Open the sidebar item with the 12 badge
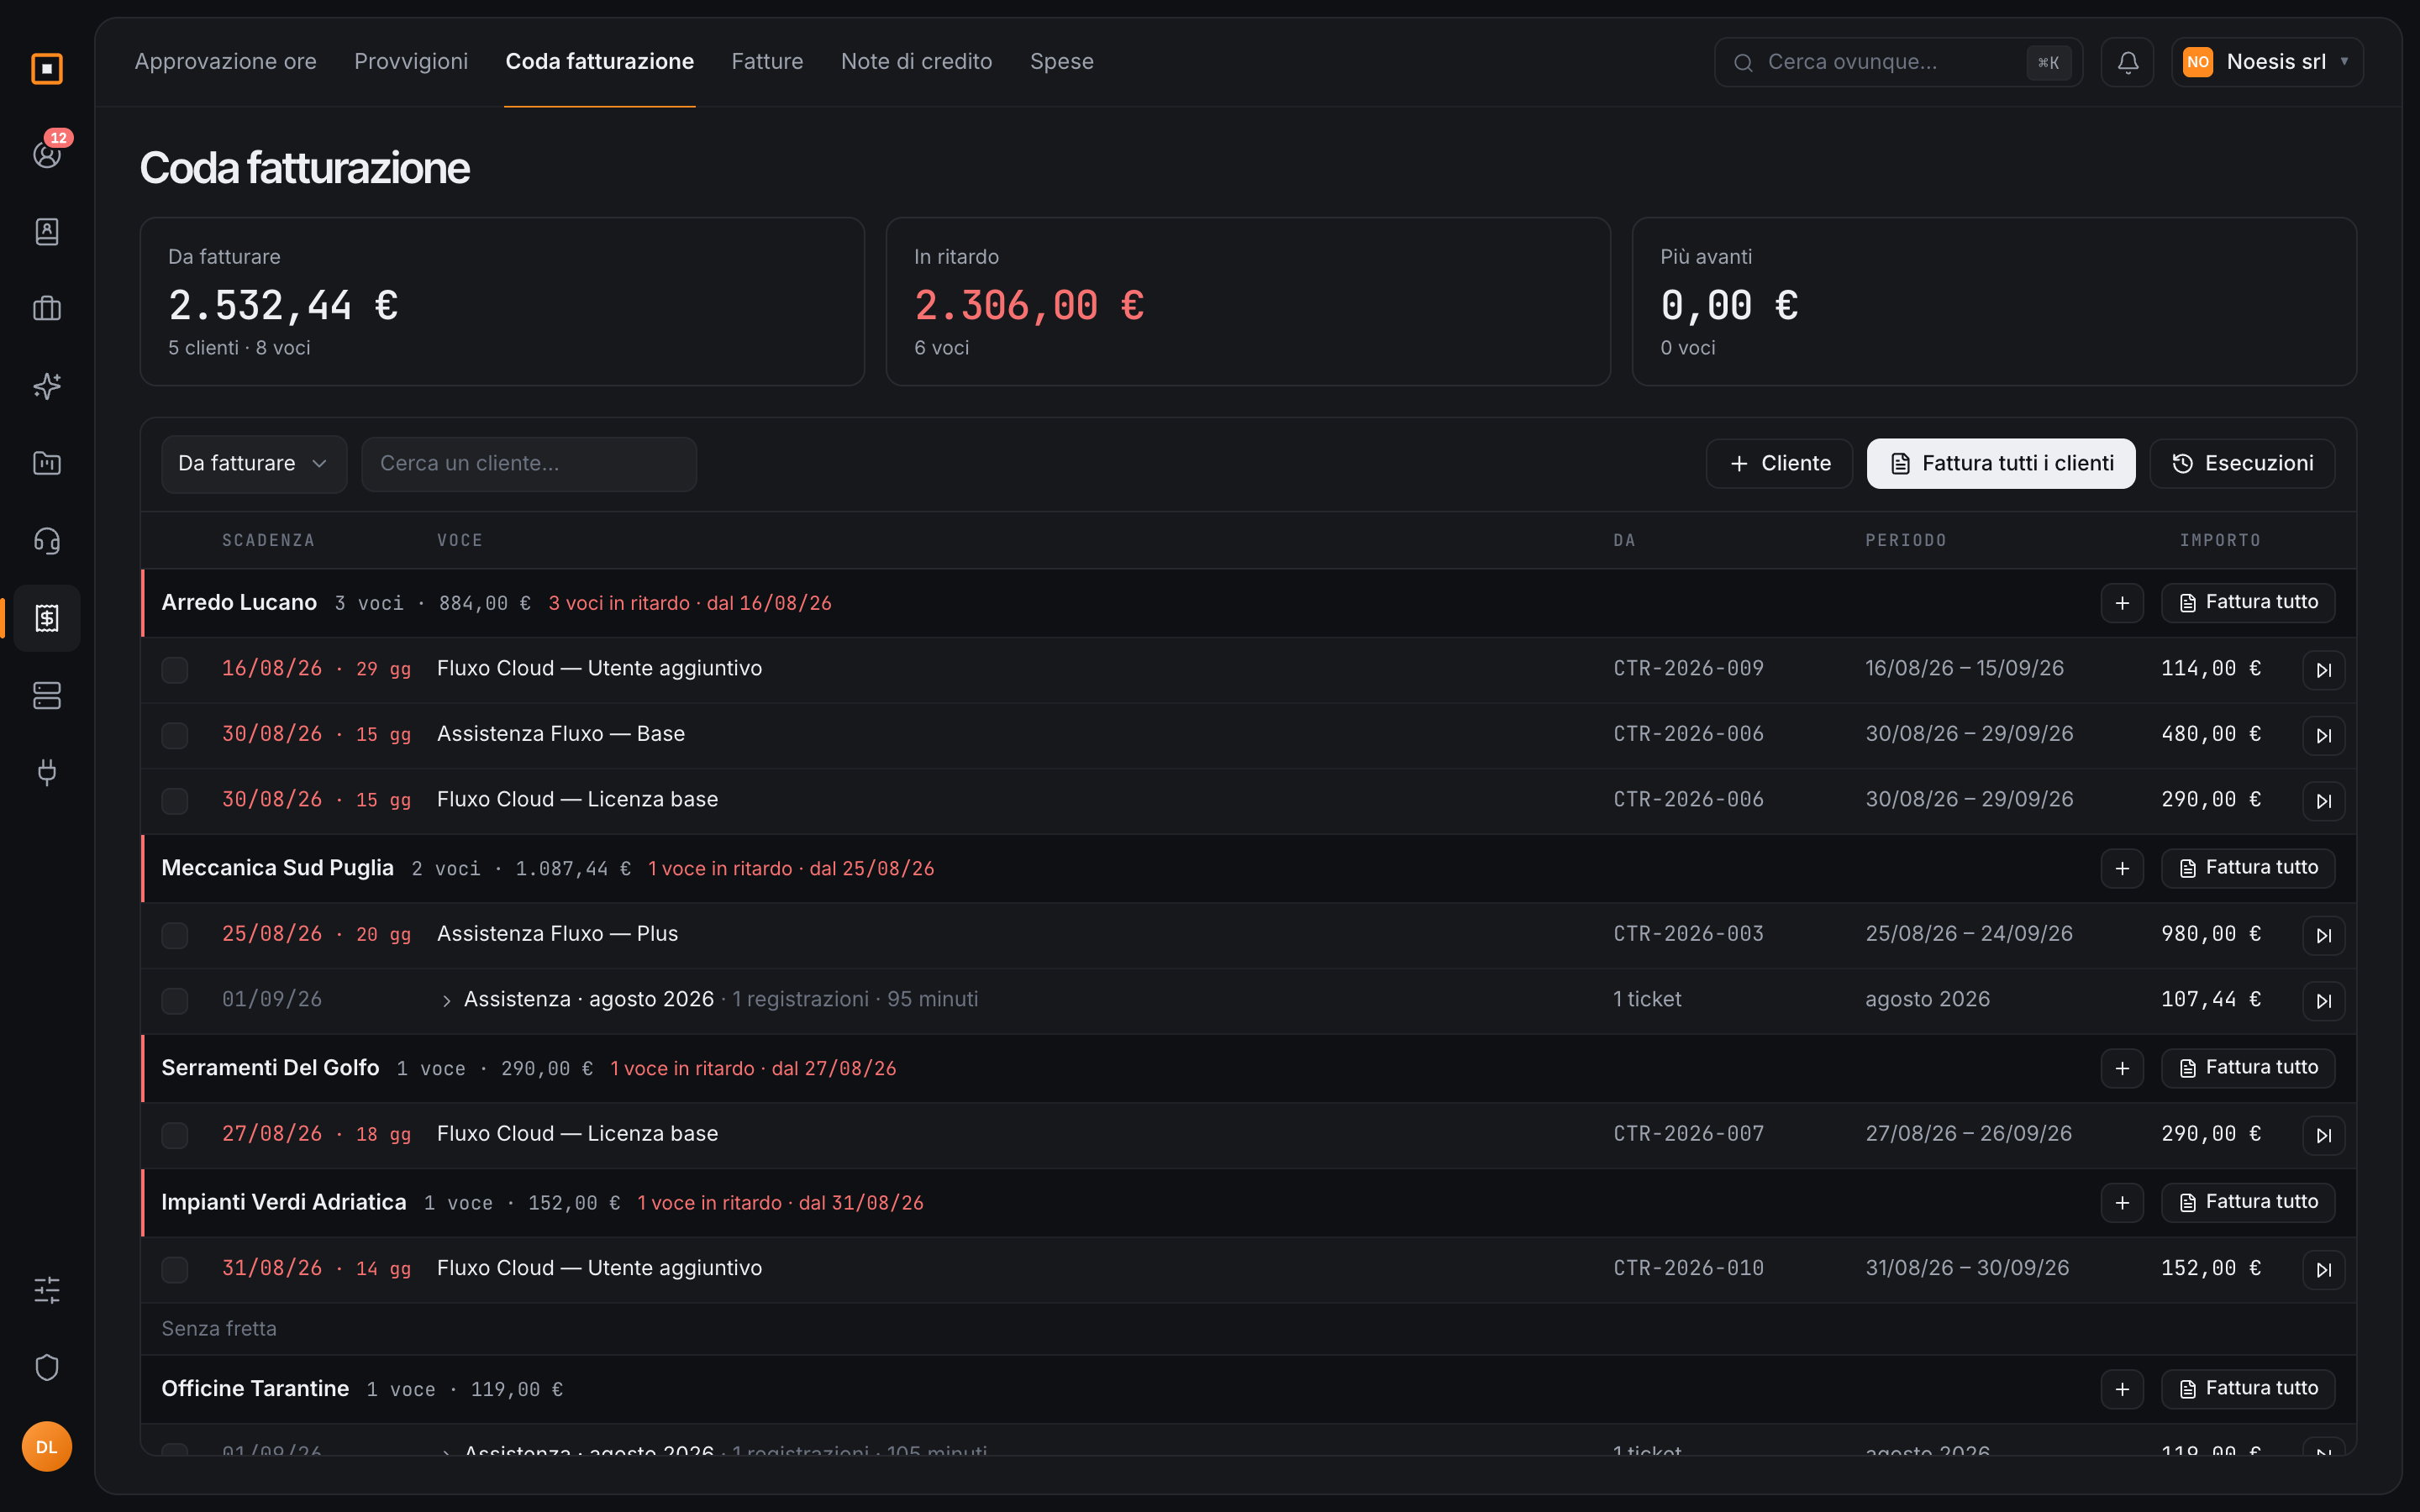The width and height of the screenshot is (2420, 1512). [47, 155]
